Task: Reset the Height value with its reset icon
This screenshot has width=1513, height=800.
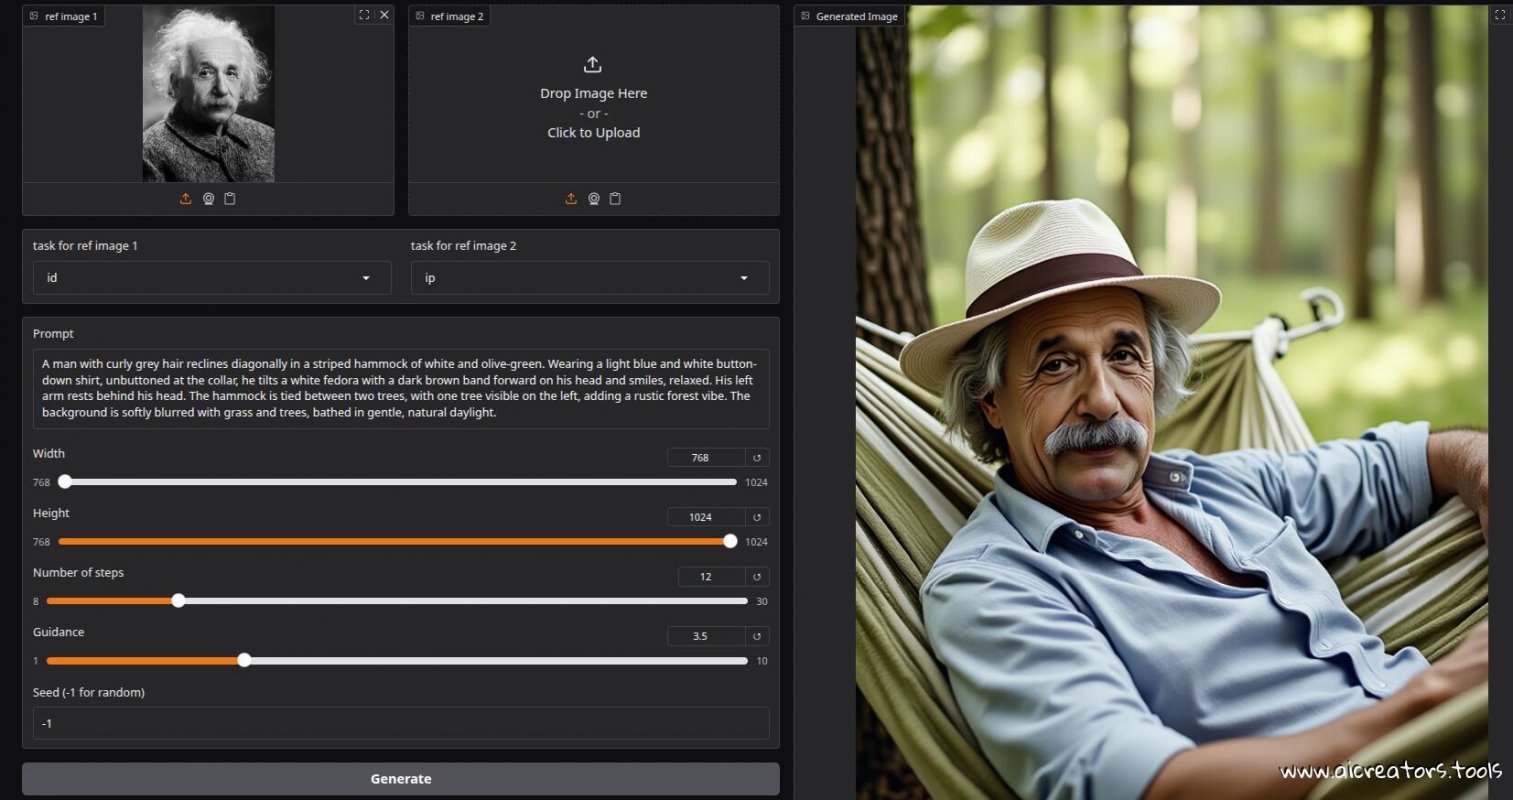Action: coord(757,516)
